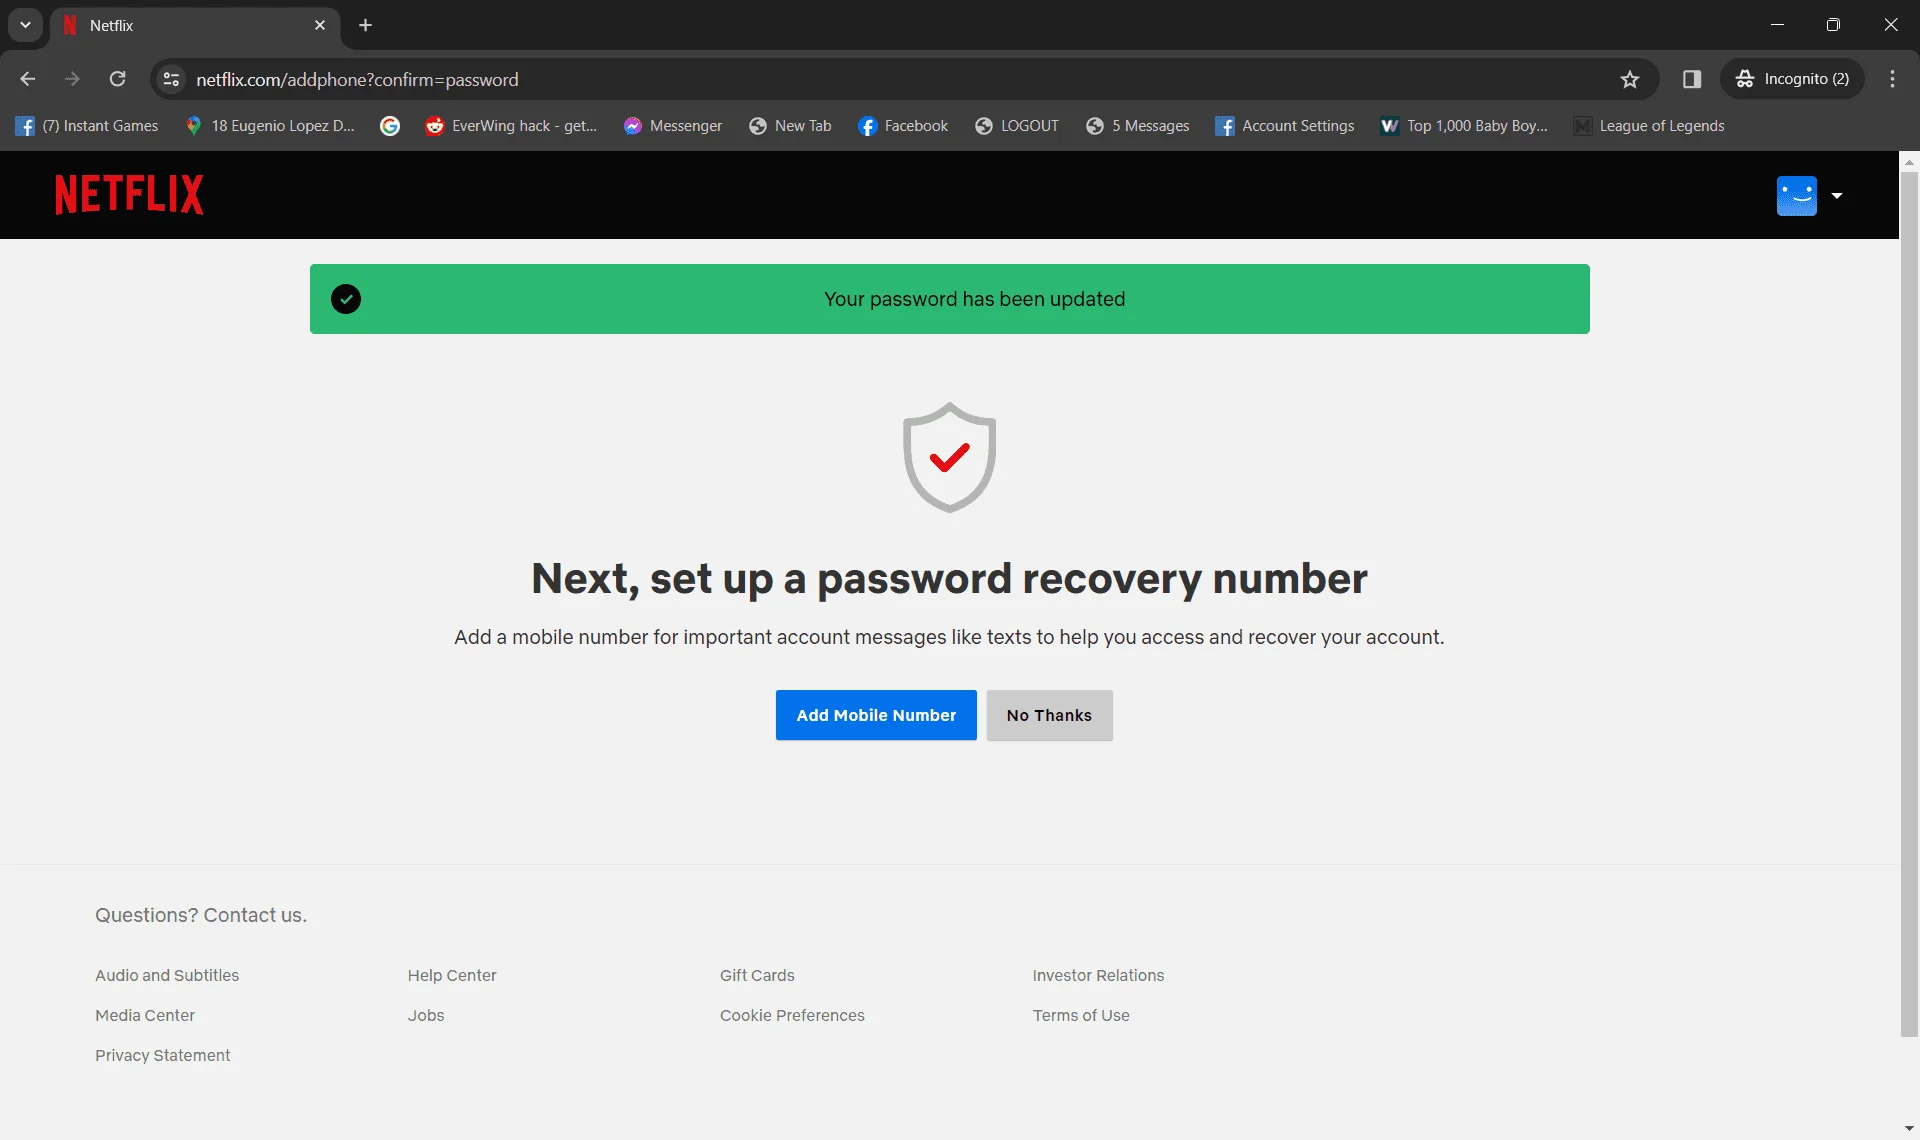Click the page vertical scrollbar thumb
The height and width of the screenshot is (1140, 1920).
1909,603
